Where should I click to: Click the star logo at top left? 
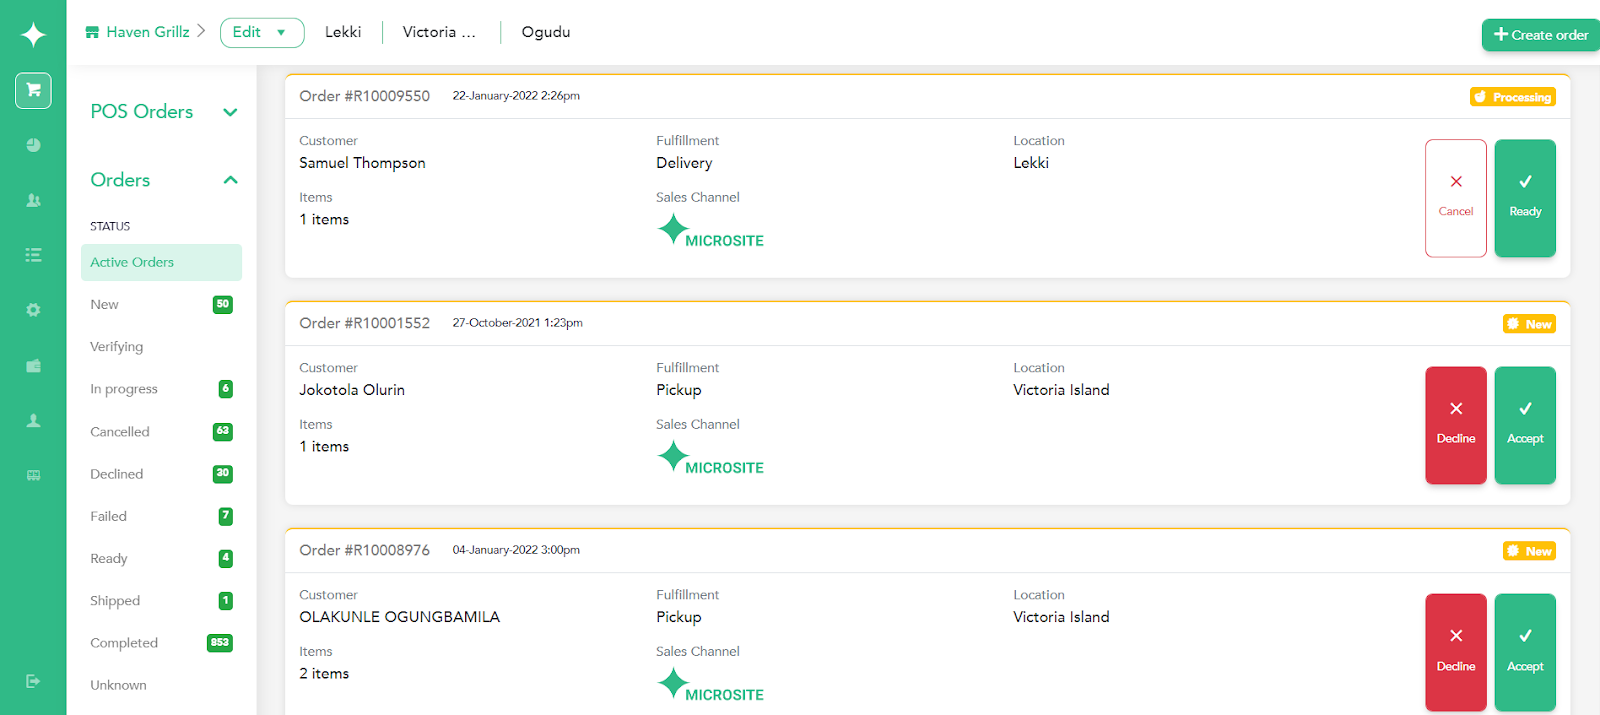(33, 35)
